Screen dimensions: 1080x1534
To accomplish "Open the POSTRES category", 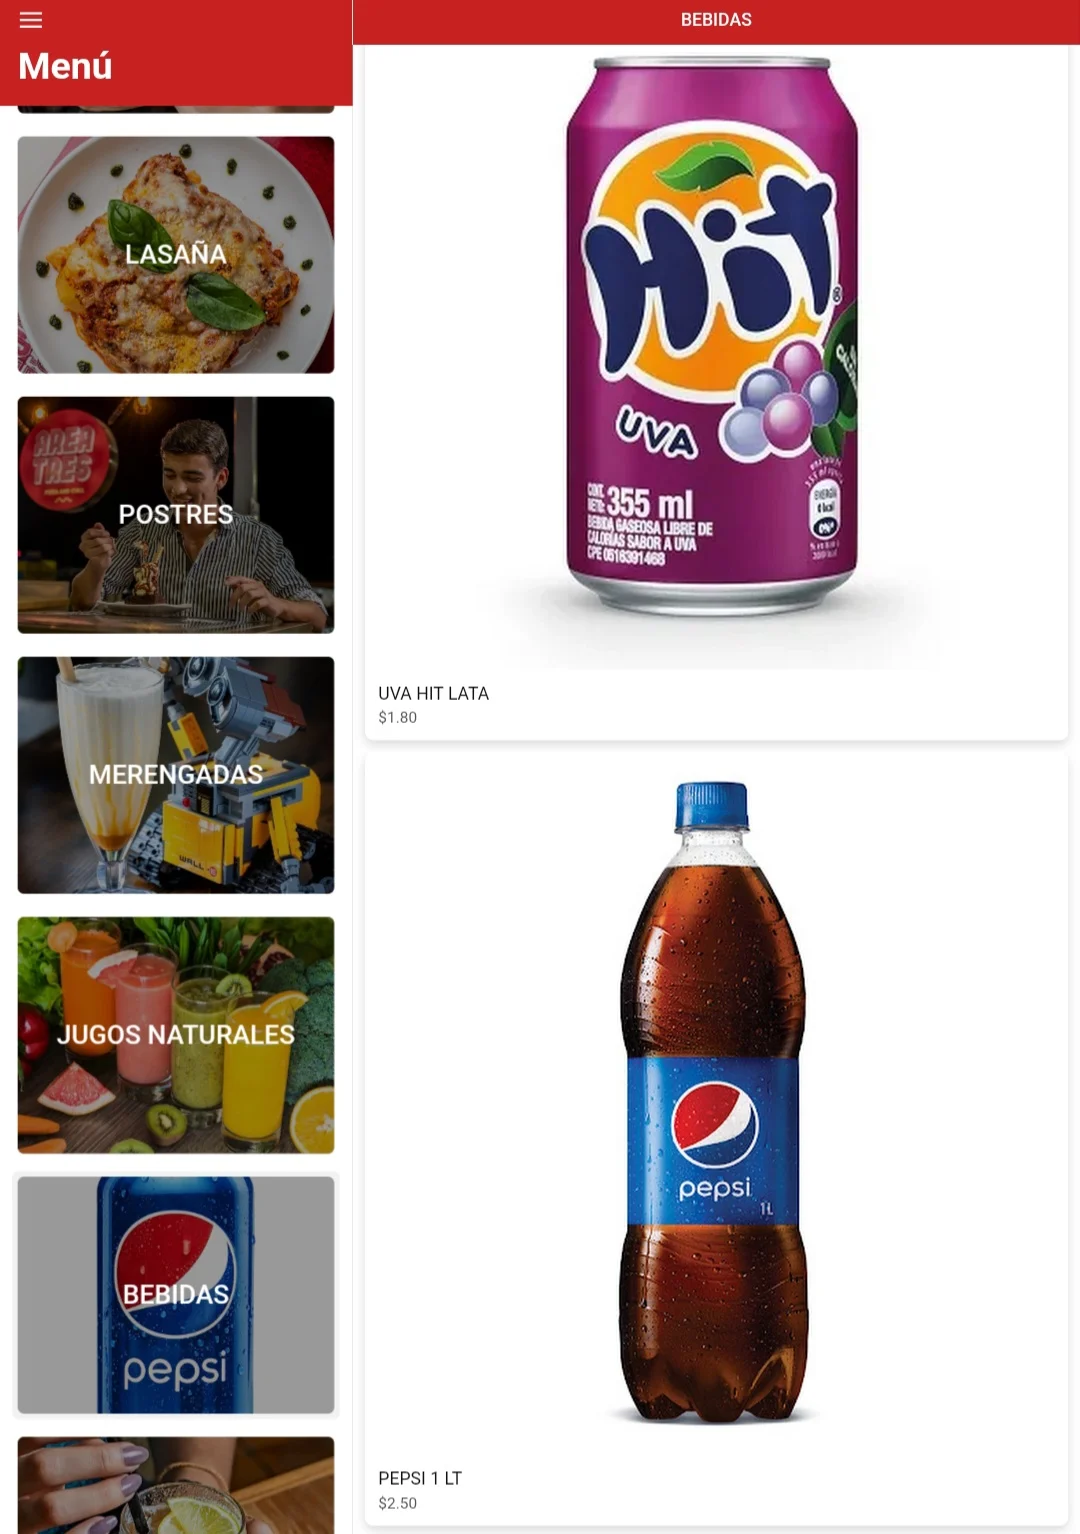I will pyautogui.click(x=176, y=515).
